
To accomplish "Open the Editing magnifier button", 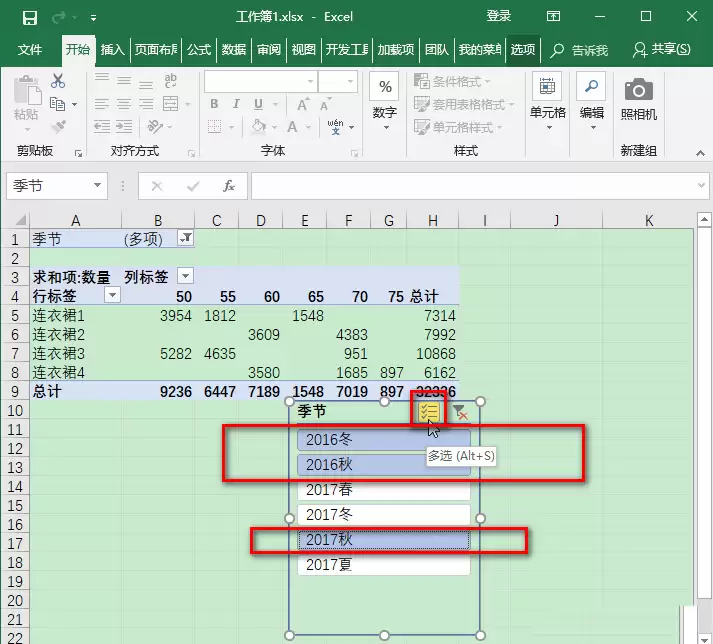I will 591,86.
